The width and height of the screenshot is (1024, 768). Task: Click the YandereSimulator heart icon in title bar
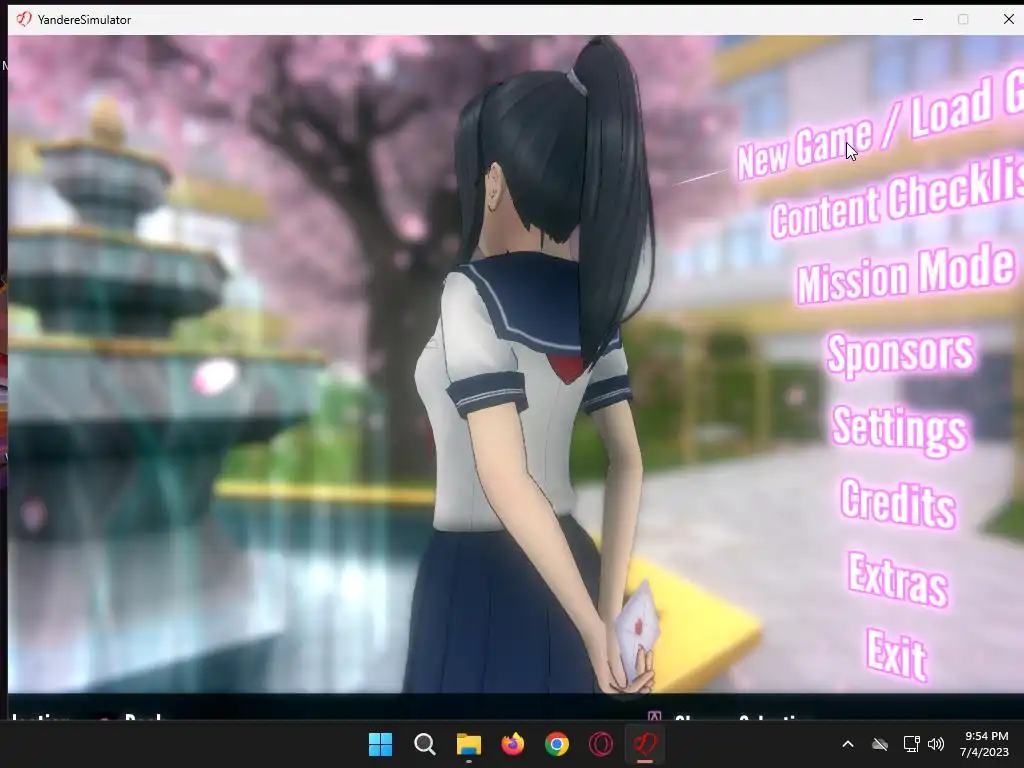pos(24,19)
